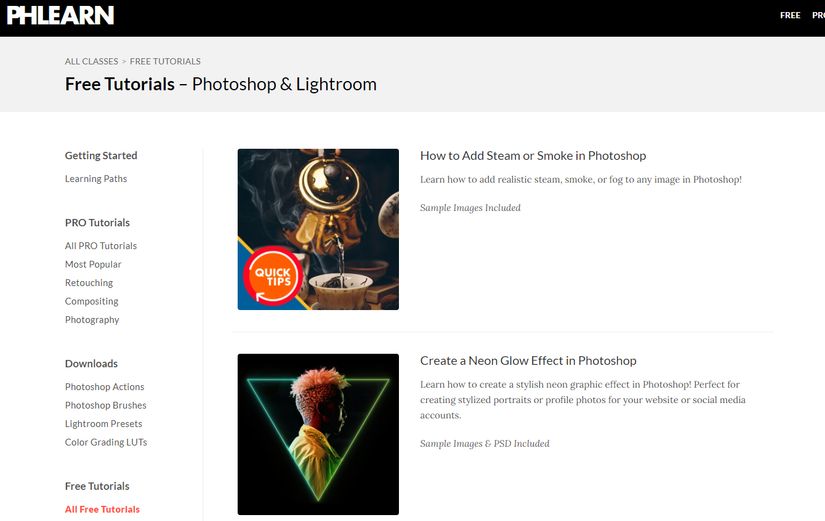The image size is (825, 521).
Task: Choose the Retouching category
Action: [x=89, y=283]
